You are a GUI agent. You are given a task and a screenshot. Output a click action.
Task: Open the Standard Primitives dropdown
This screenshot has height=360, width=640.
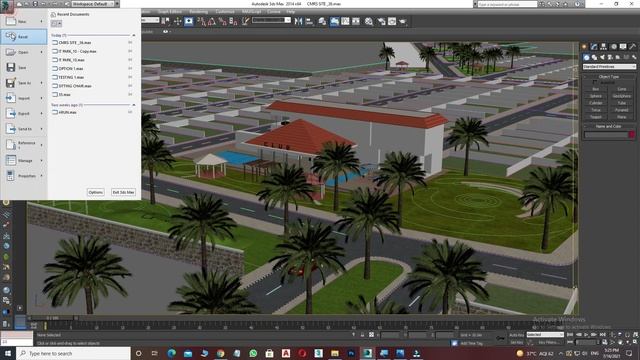(609, 67)
